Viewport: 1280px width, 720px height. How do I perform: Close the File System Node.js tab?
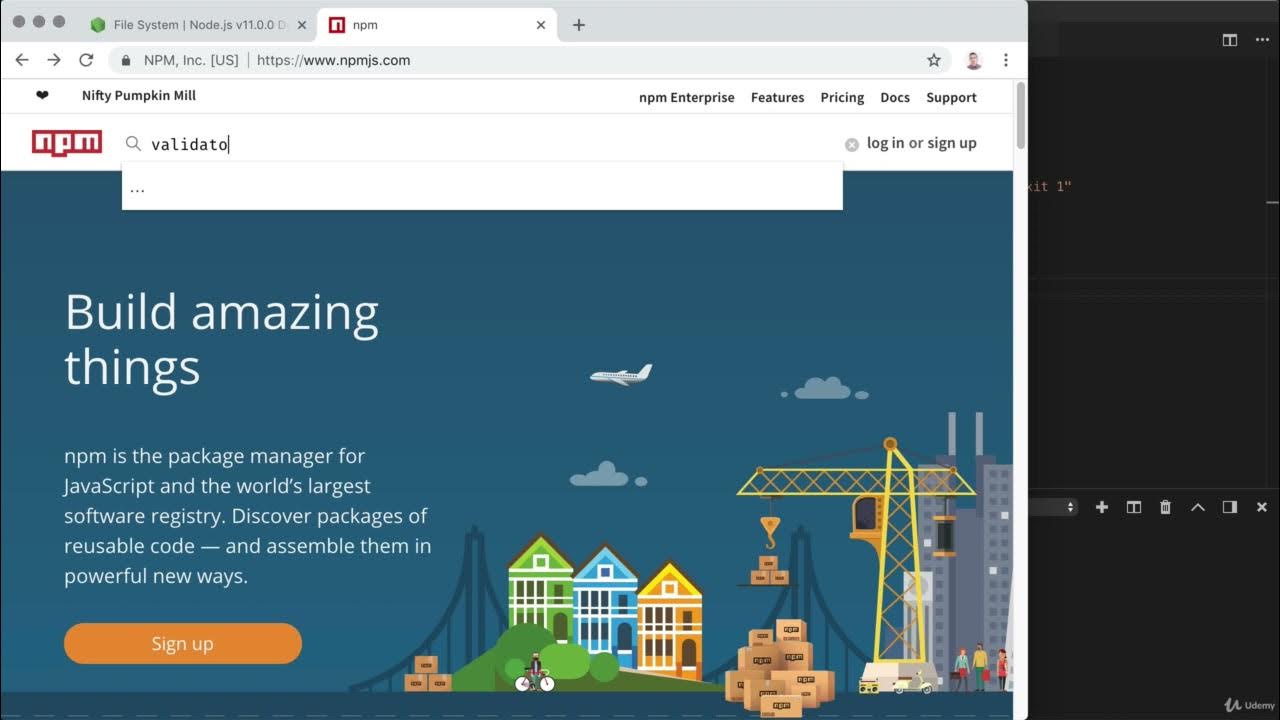(303, 25)
